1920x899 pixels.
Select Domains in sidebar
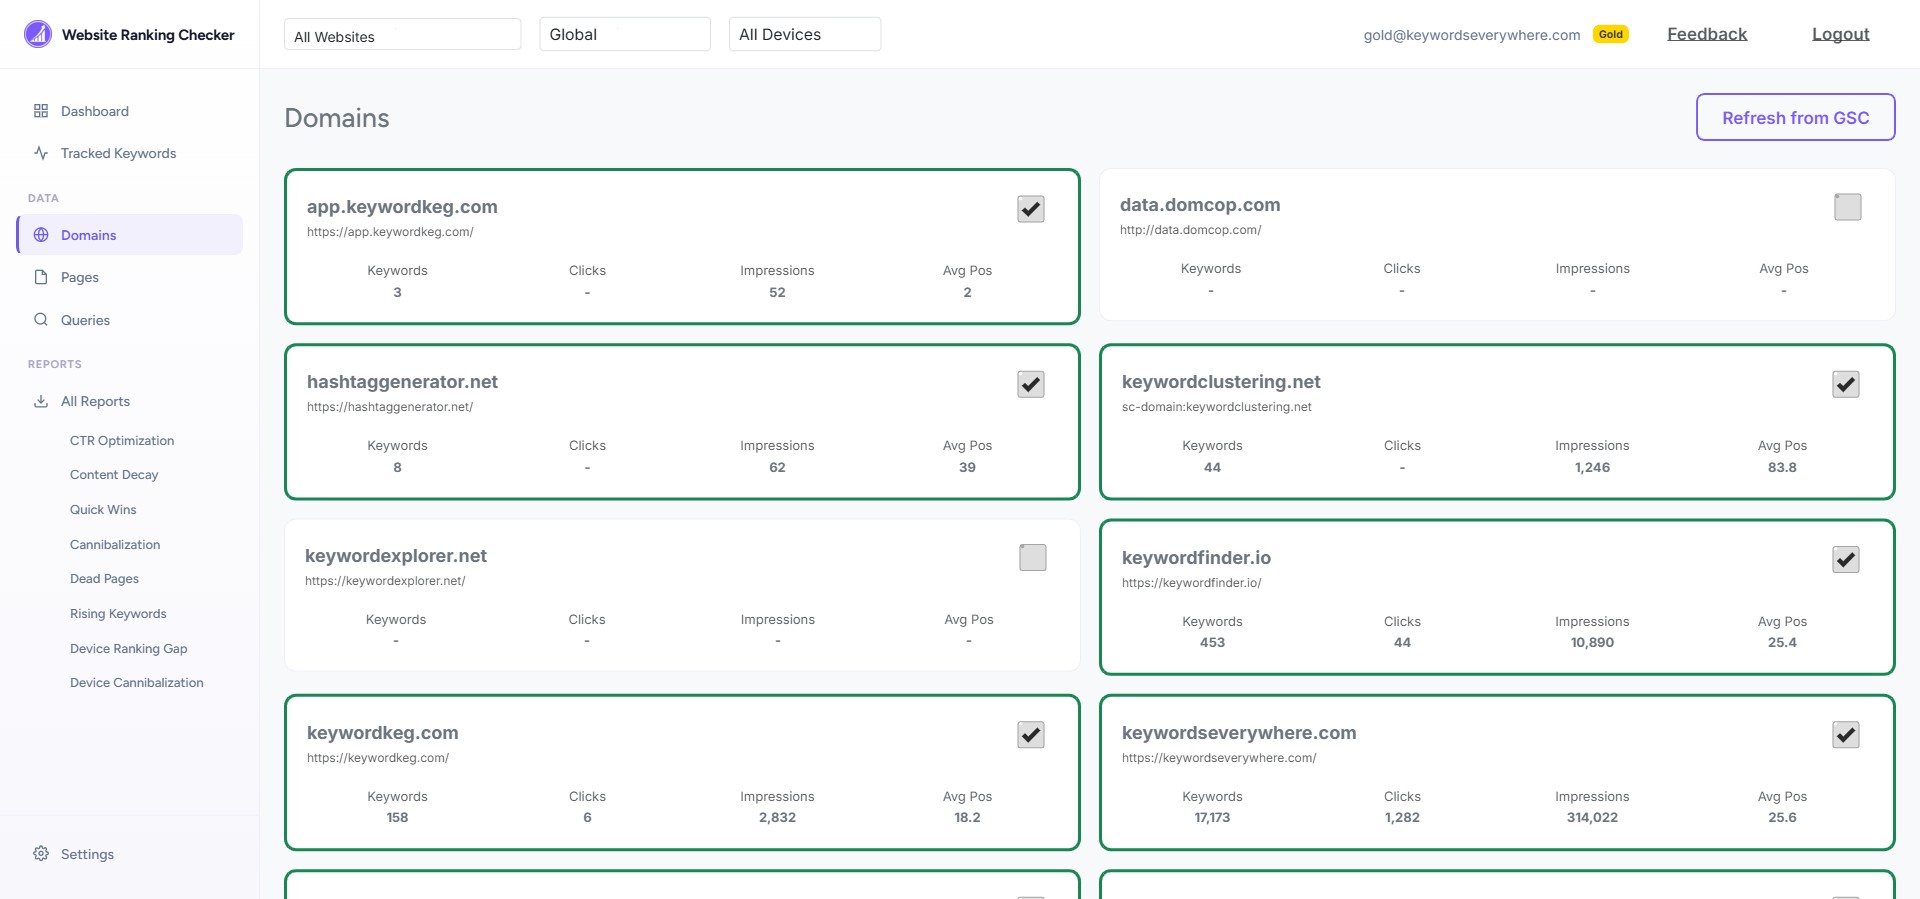pyautogui.click(x=129, y=235)
